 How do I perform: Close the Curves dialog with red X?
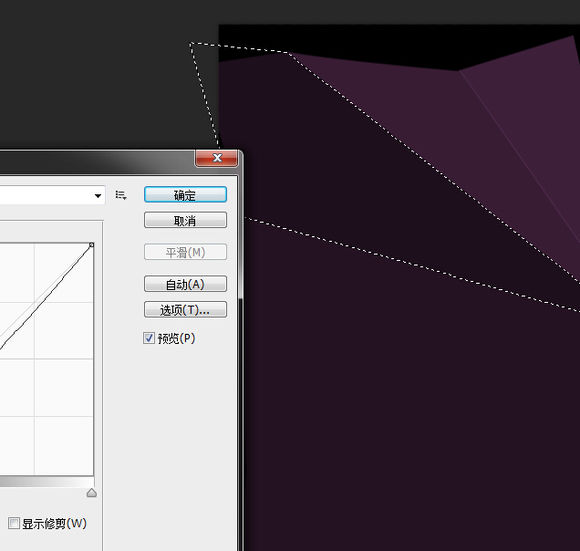[x=217, y=158]
